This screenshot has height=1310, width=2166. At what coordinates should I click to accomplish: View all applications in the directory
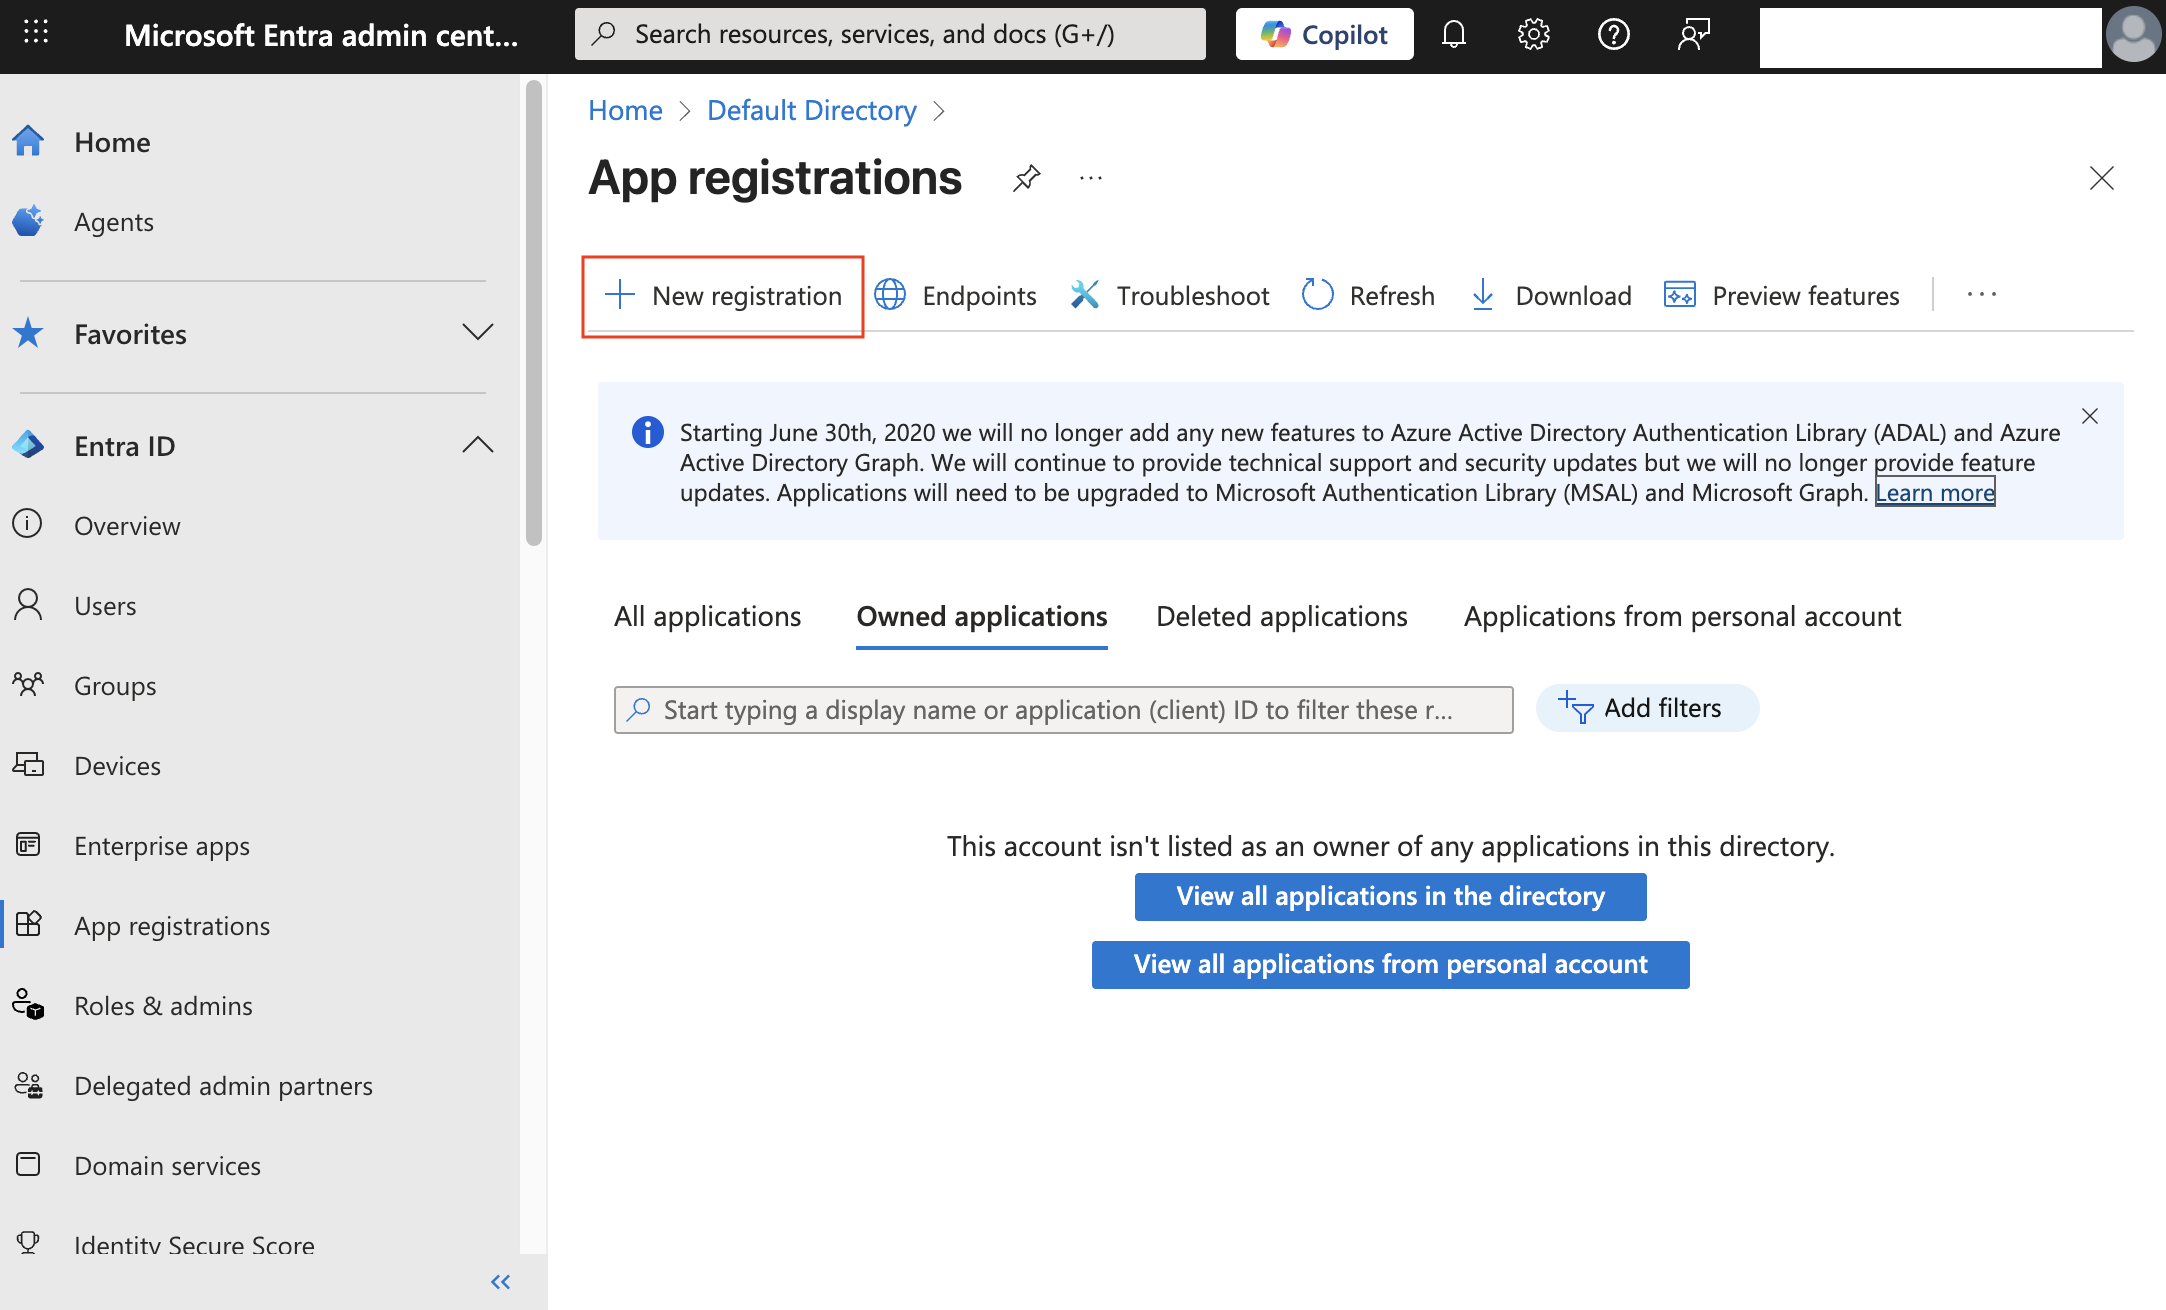coord(1389,896)
